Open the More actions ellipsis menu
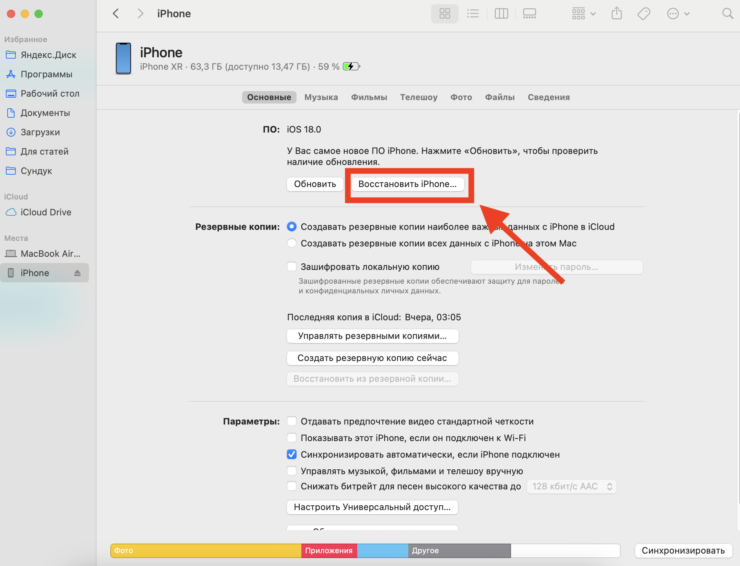This screenshot has width=740, height=566. click(x=678, y=14)
